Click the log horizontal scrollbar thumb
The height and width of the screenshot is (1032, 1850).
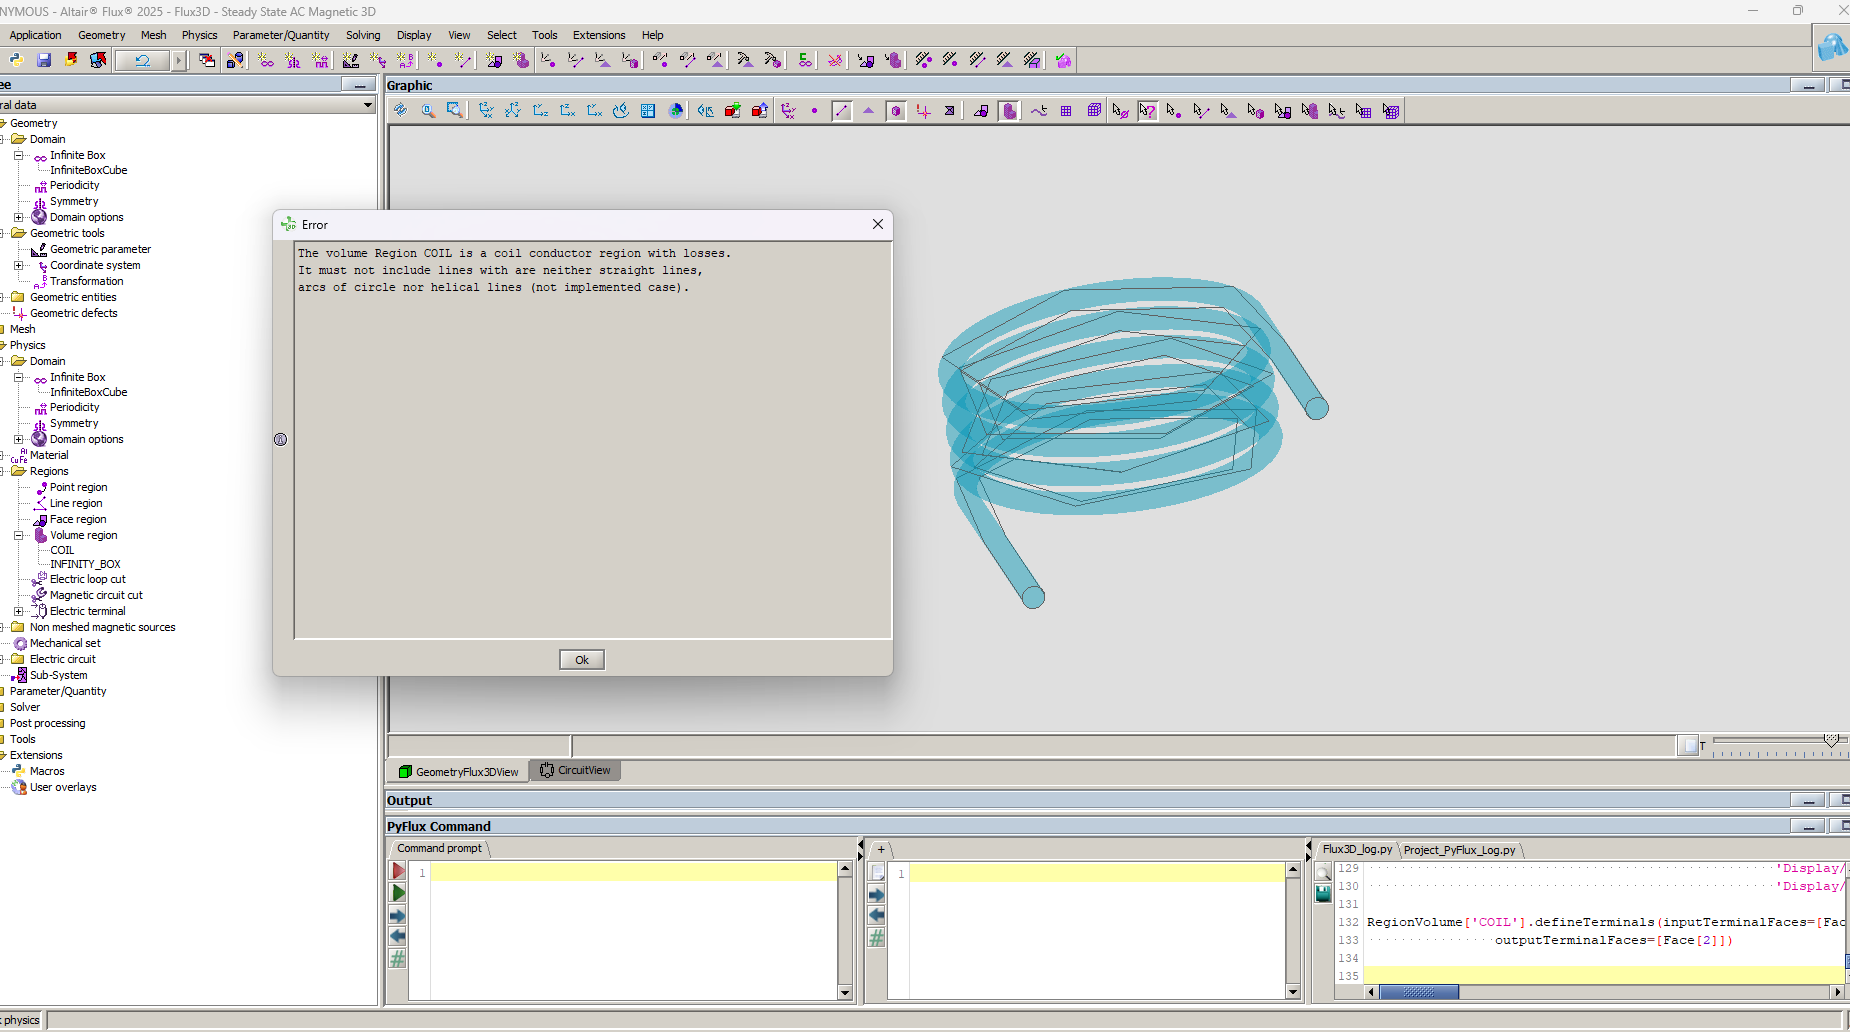[x=1419, y=992]
